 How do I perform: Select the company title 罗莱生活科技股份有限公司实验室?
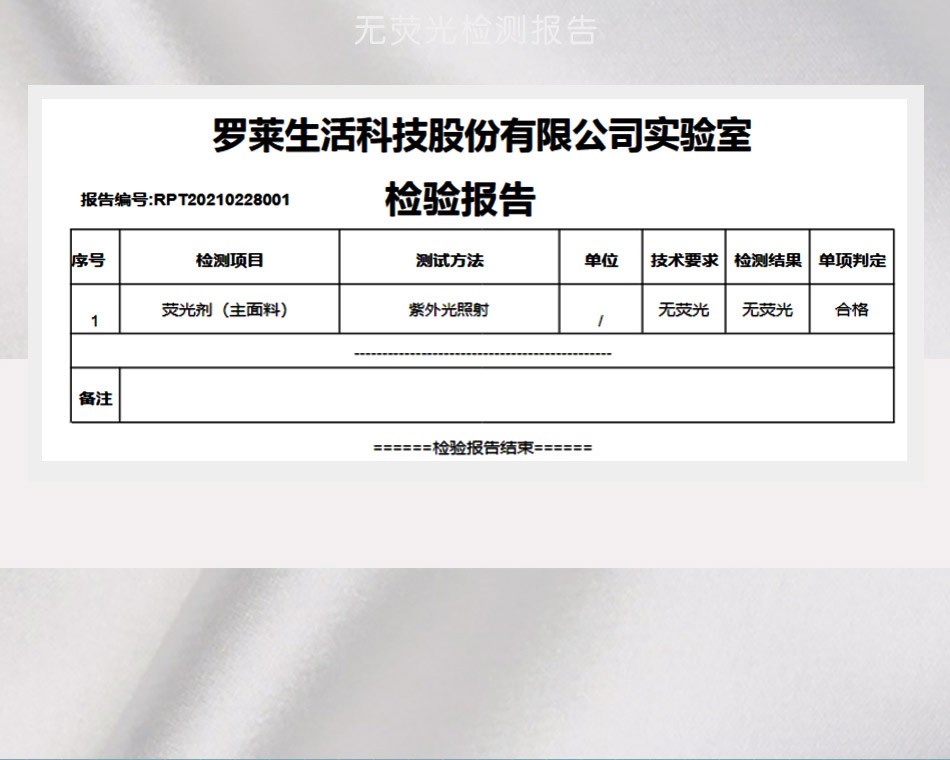(x=482, y=135)
